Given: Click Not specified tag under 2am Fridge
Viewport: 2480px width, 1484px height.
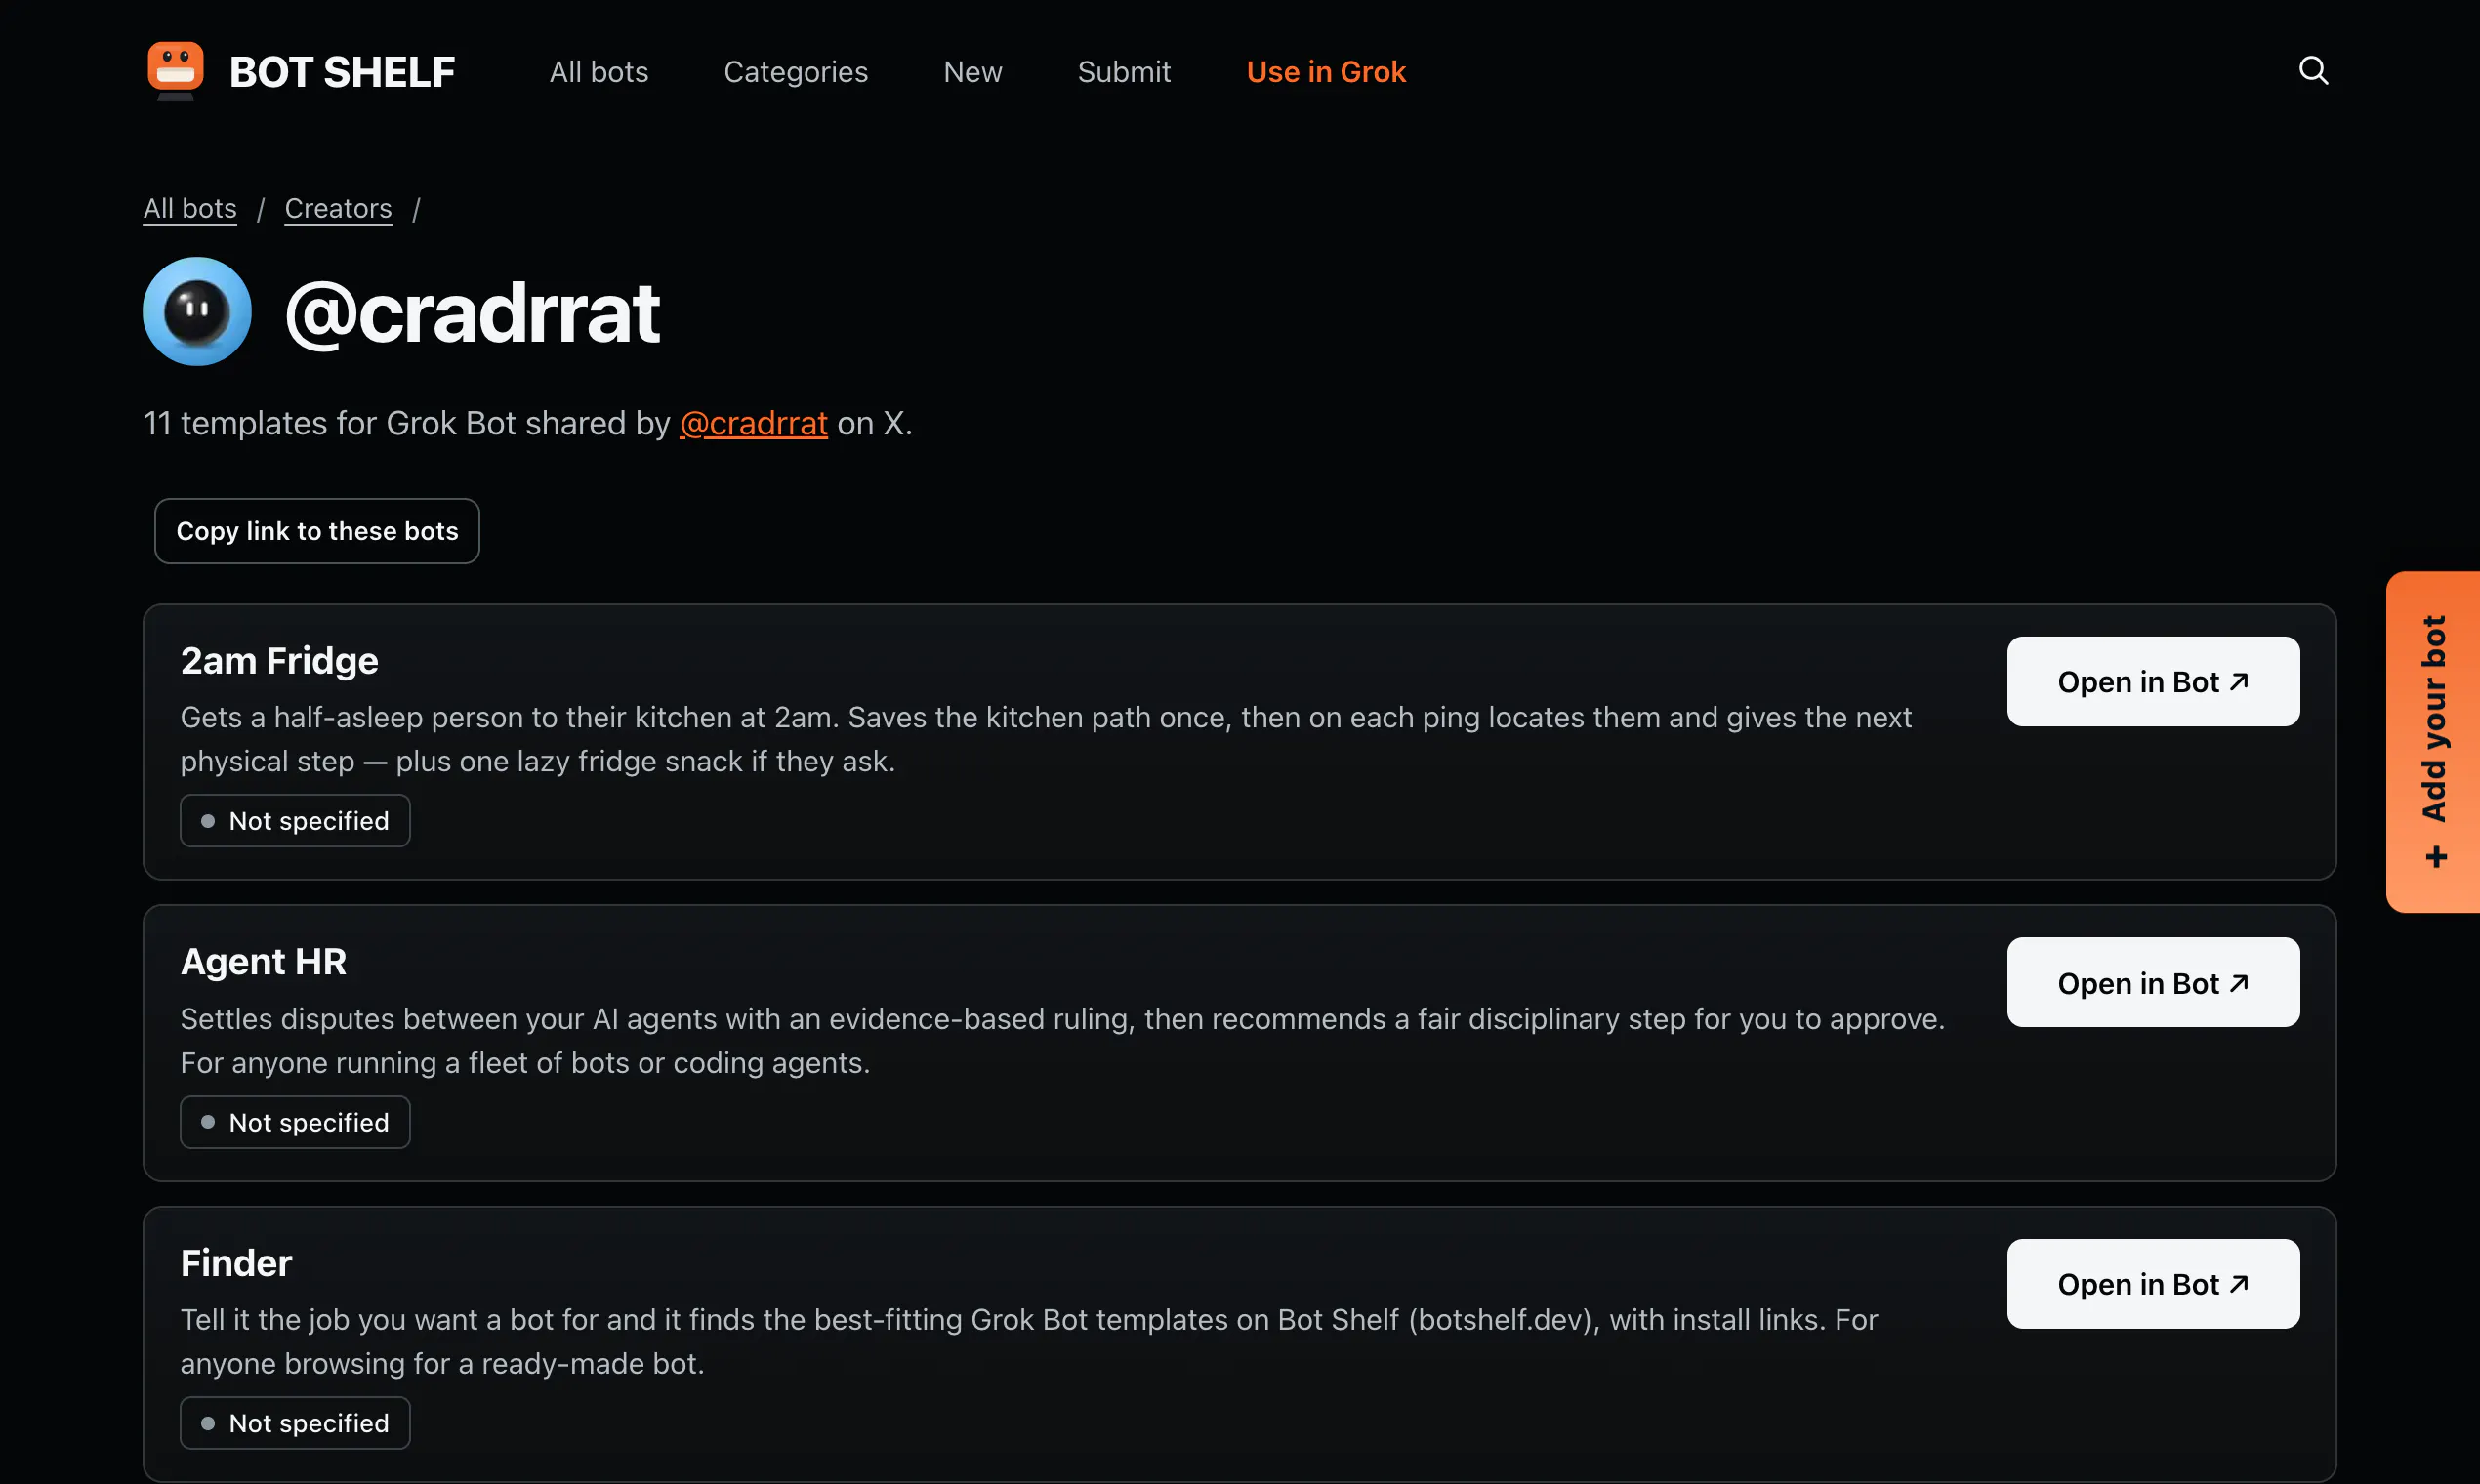Looking at the screenshot, I should click(x=295, y=821).
